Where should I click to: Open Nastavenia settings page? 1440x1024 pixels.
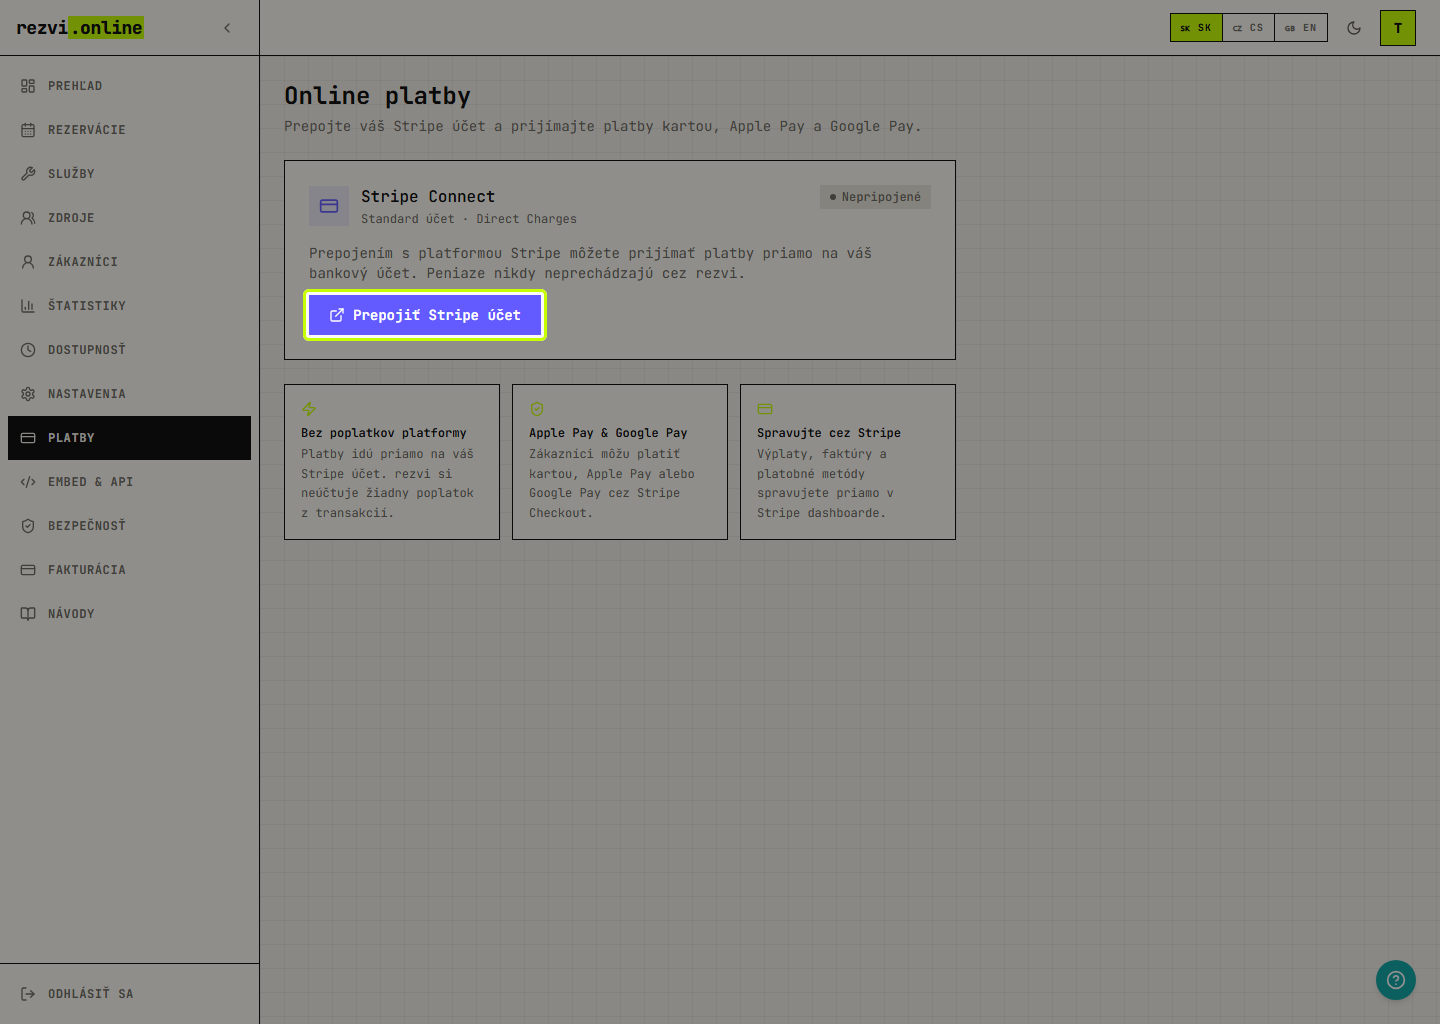click(129, 394)
